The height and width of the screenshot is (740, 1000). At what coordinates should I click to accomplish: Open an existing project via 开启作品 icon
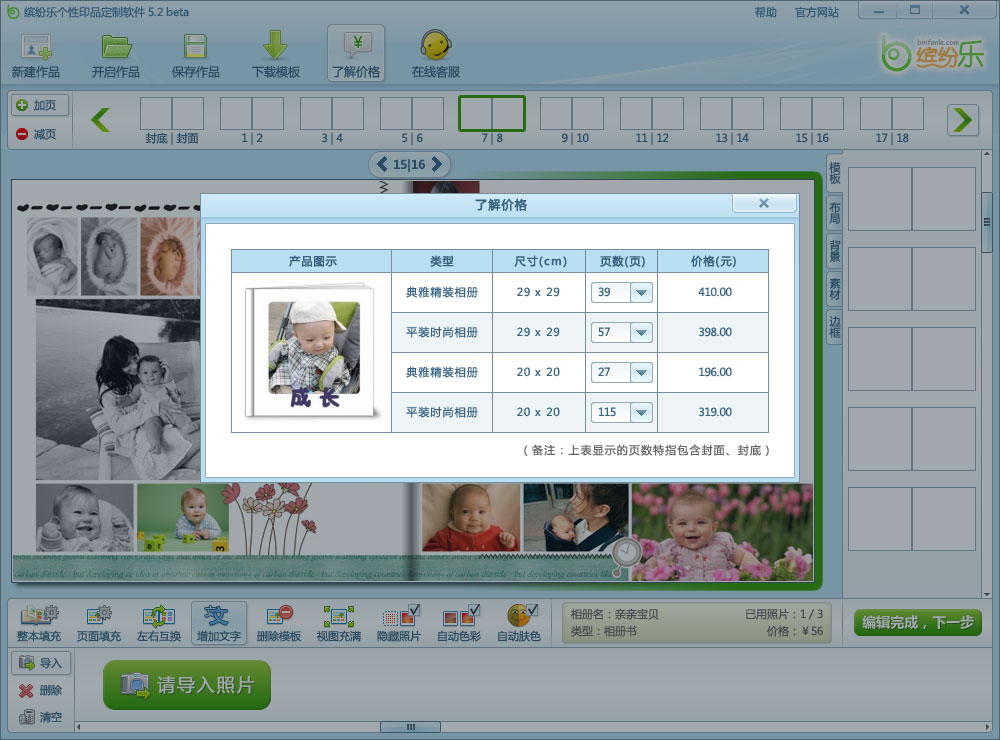(x=115, y=52)
